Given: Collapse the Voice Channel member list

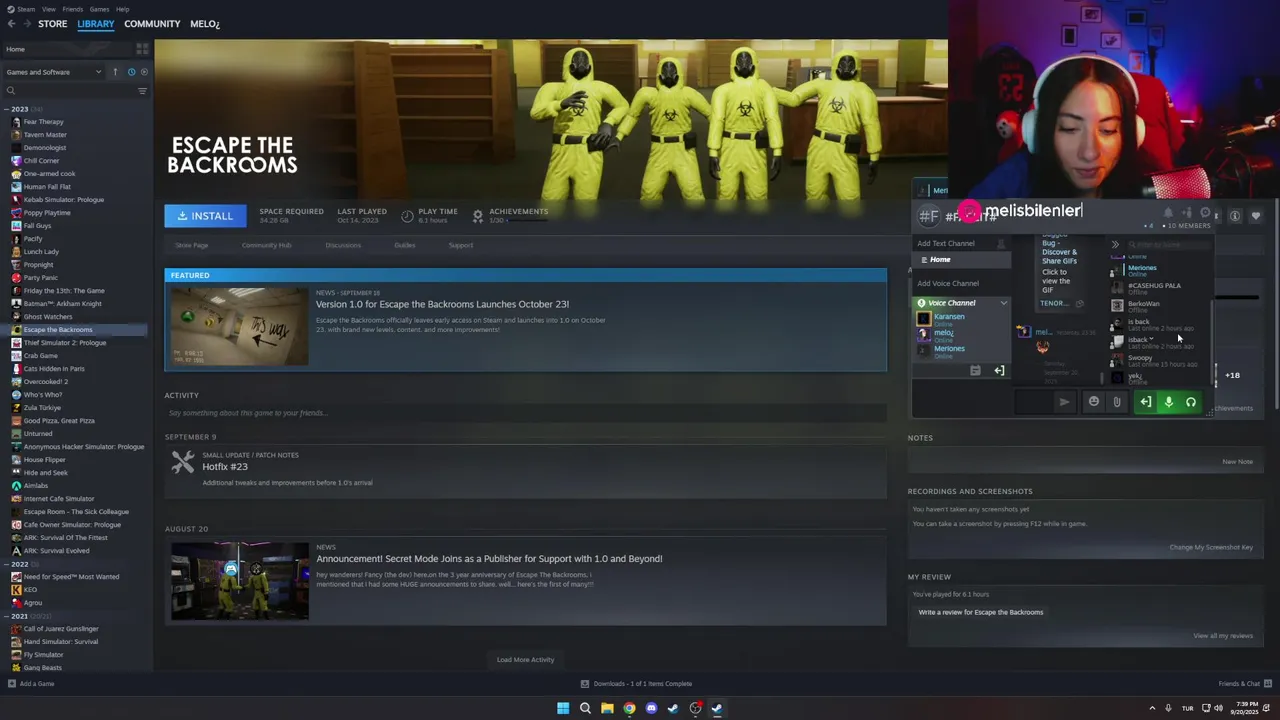Looking at the screenshot, I should click(x=1003, y=303).
